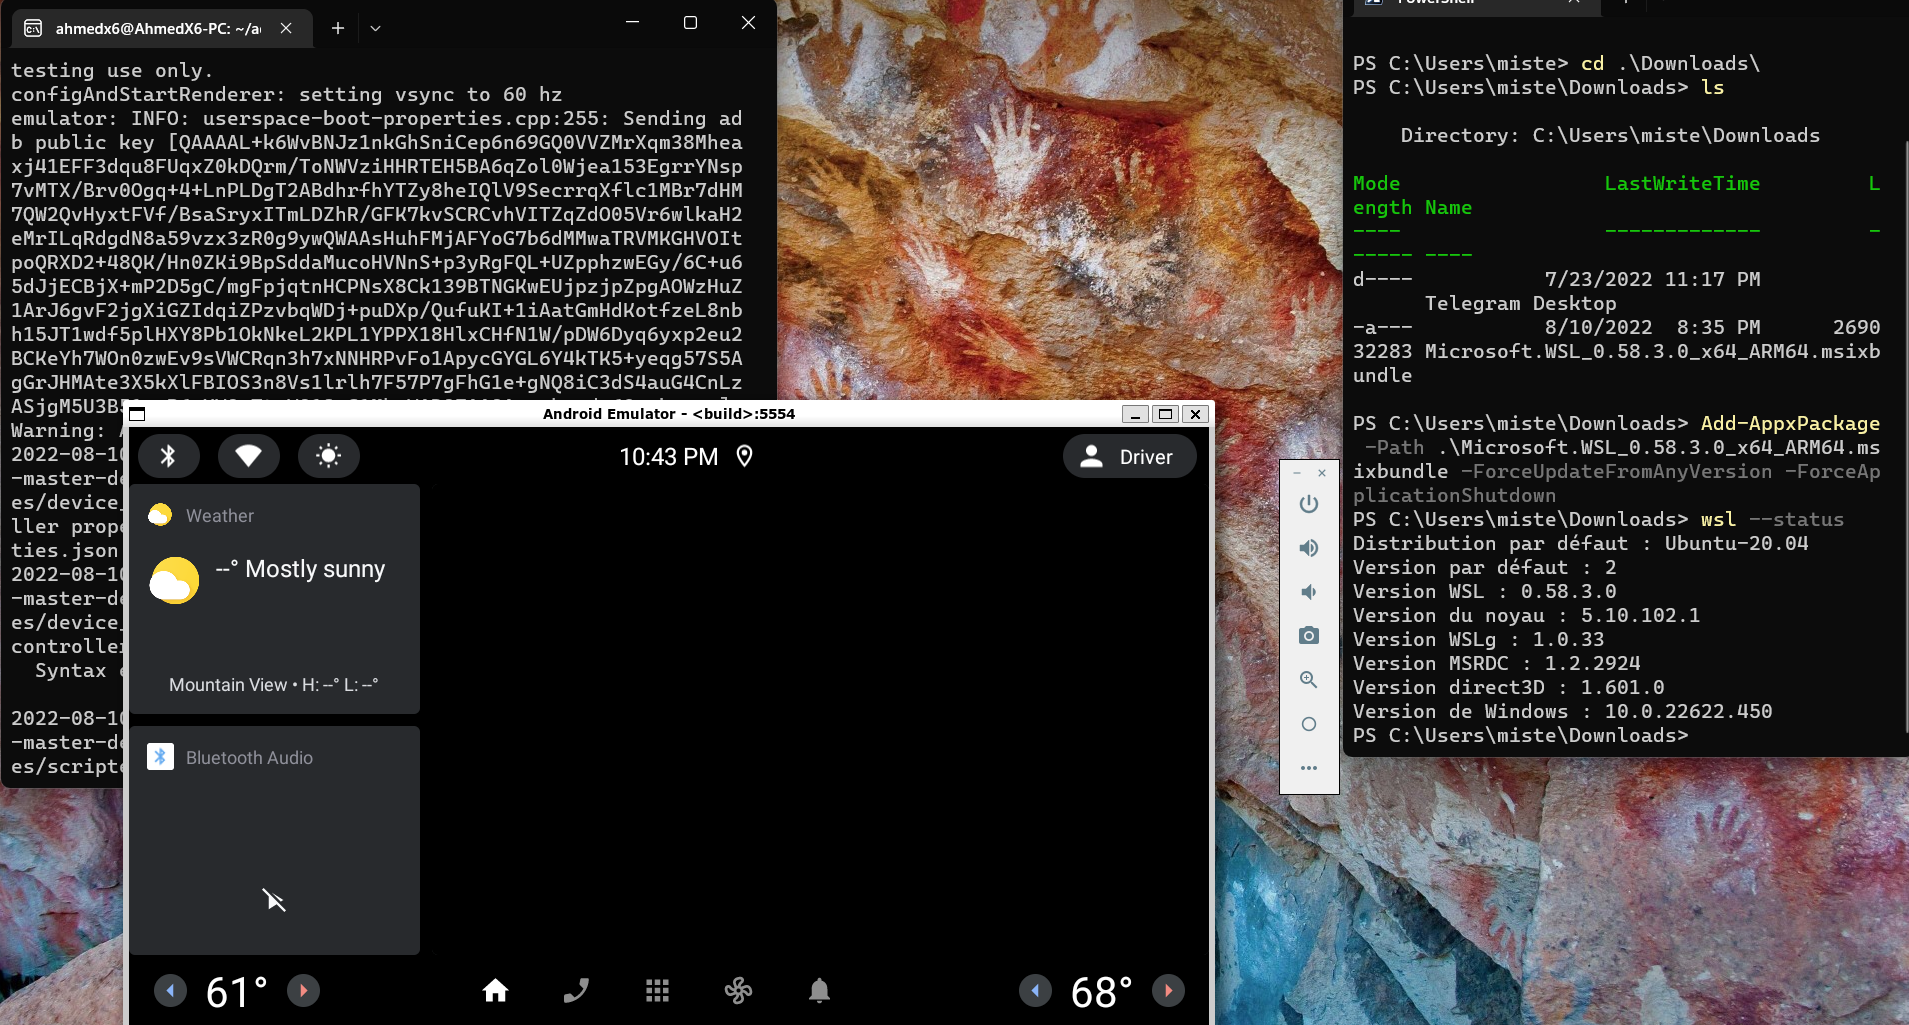Screen dimensions: 1909x1025
Task: Toggle Bluetooth in the emulator status bar
Action: pyautogui.click(x=168, y=455)
